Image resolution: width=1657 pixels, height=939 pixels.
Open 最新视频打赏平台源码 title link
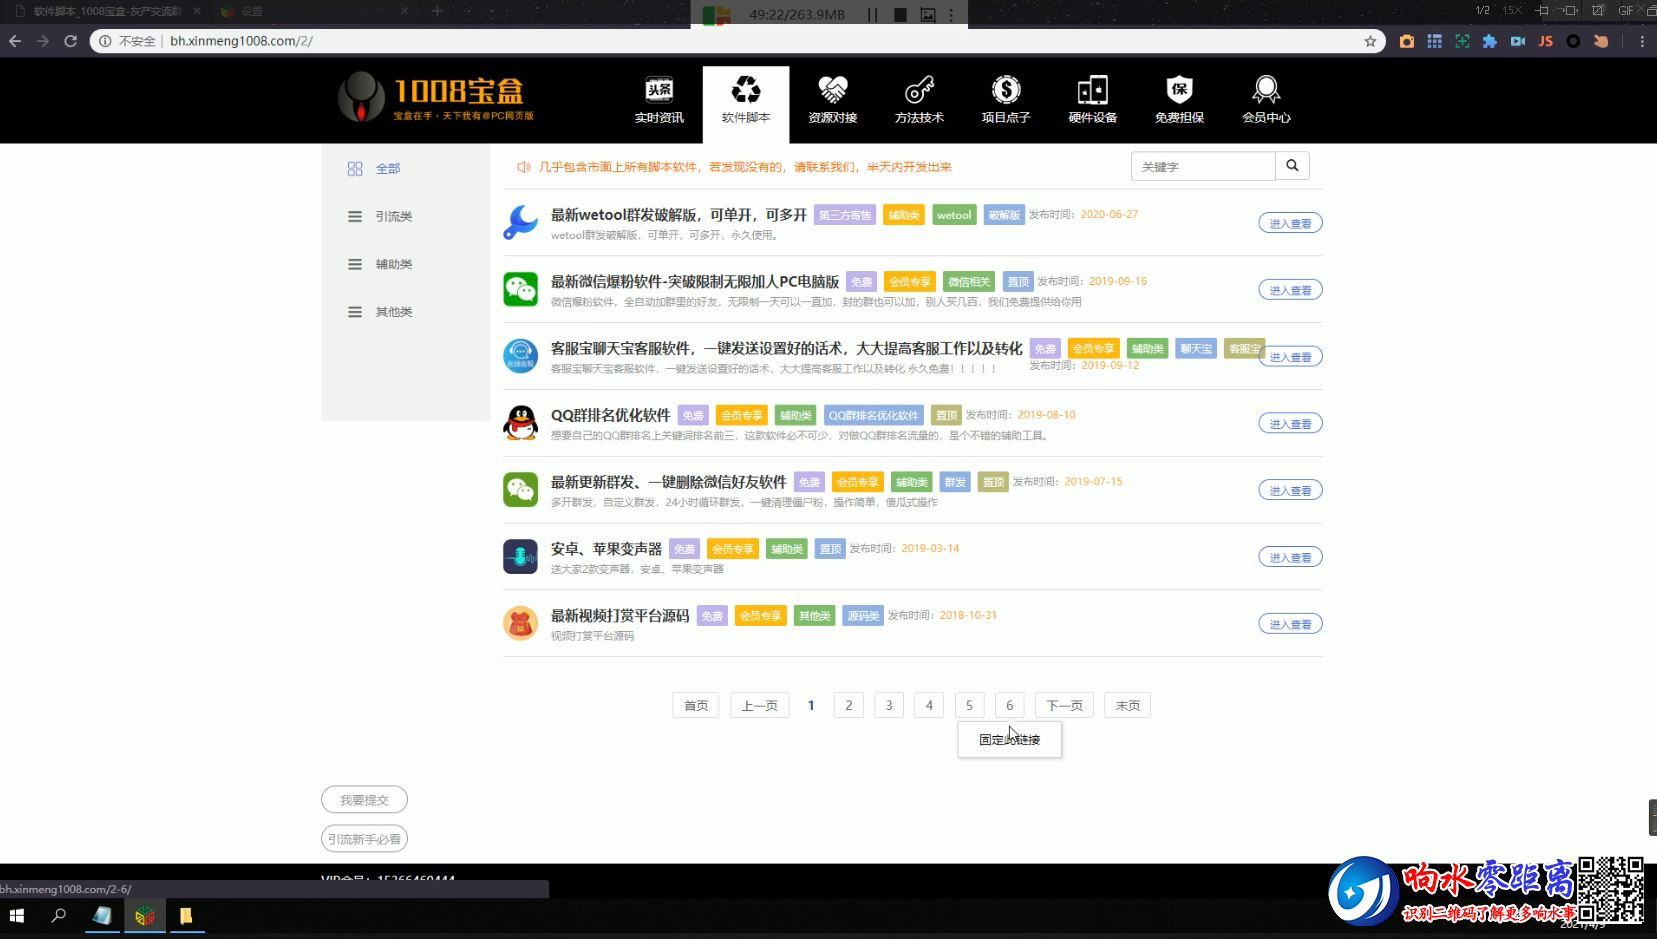[x=620, y=615]
